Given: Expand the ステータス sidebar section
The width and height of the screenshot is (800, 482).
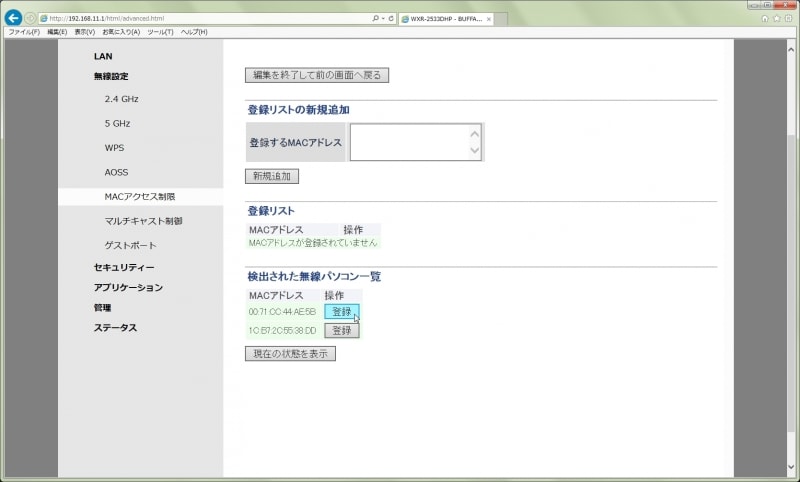Looking at the screenshot, I should (115, 327).
